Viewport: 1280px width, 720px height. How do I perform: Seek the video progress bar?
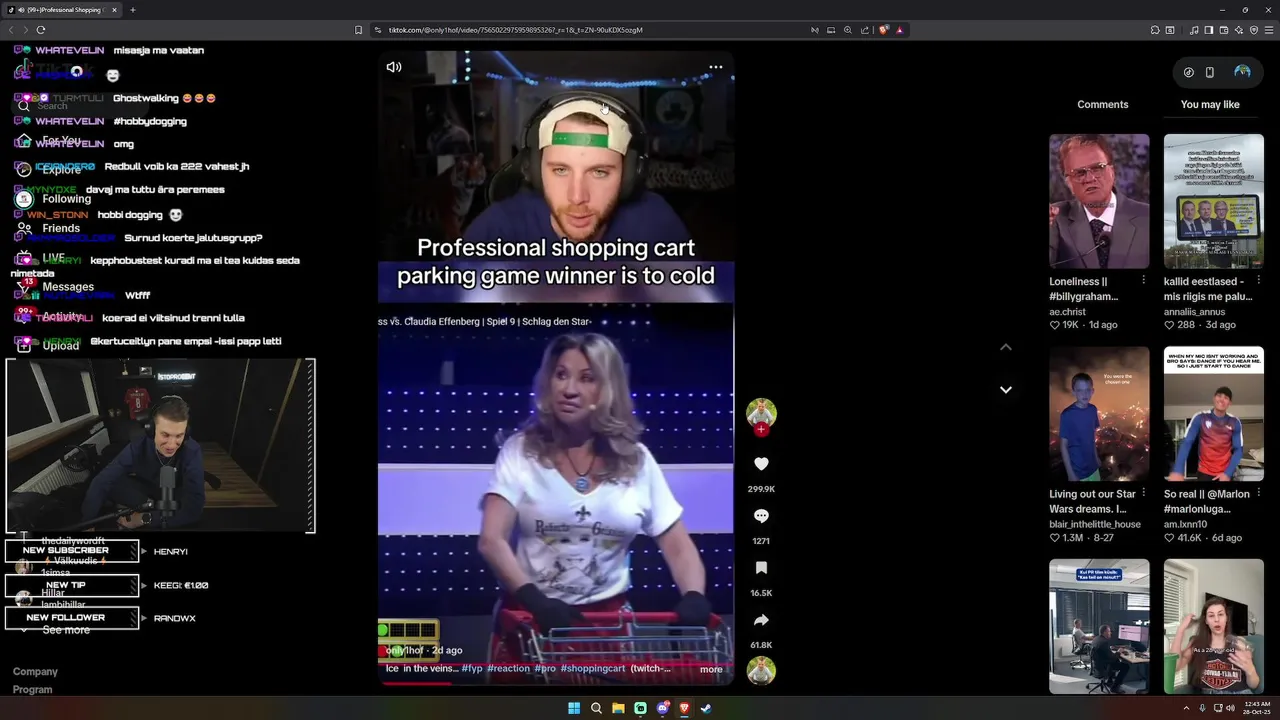556,684
